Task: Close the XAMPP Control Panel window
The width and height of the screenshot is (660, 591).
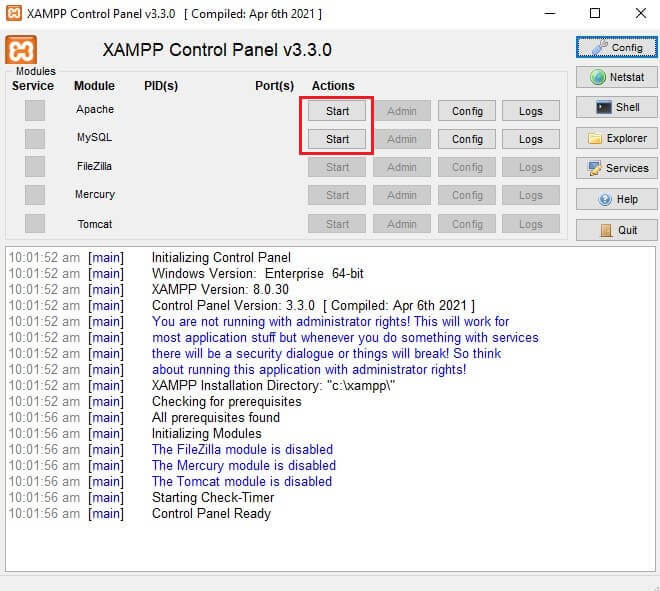Action: [641, 13]
